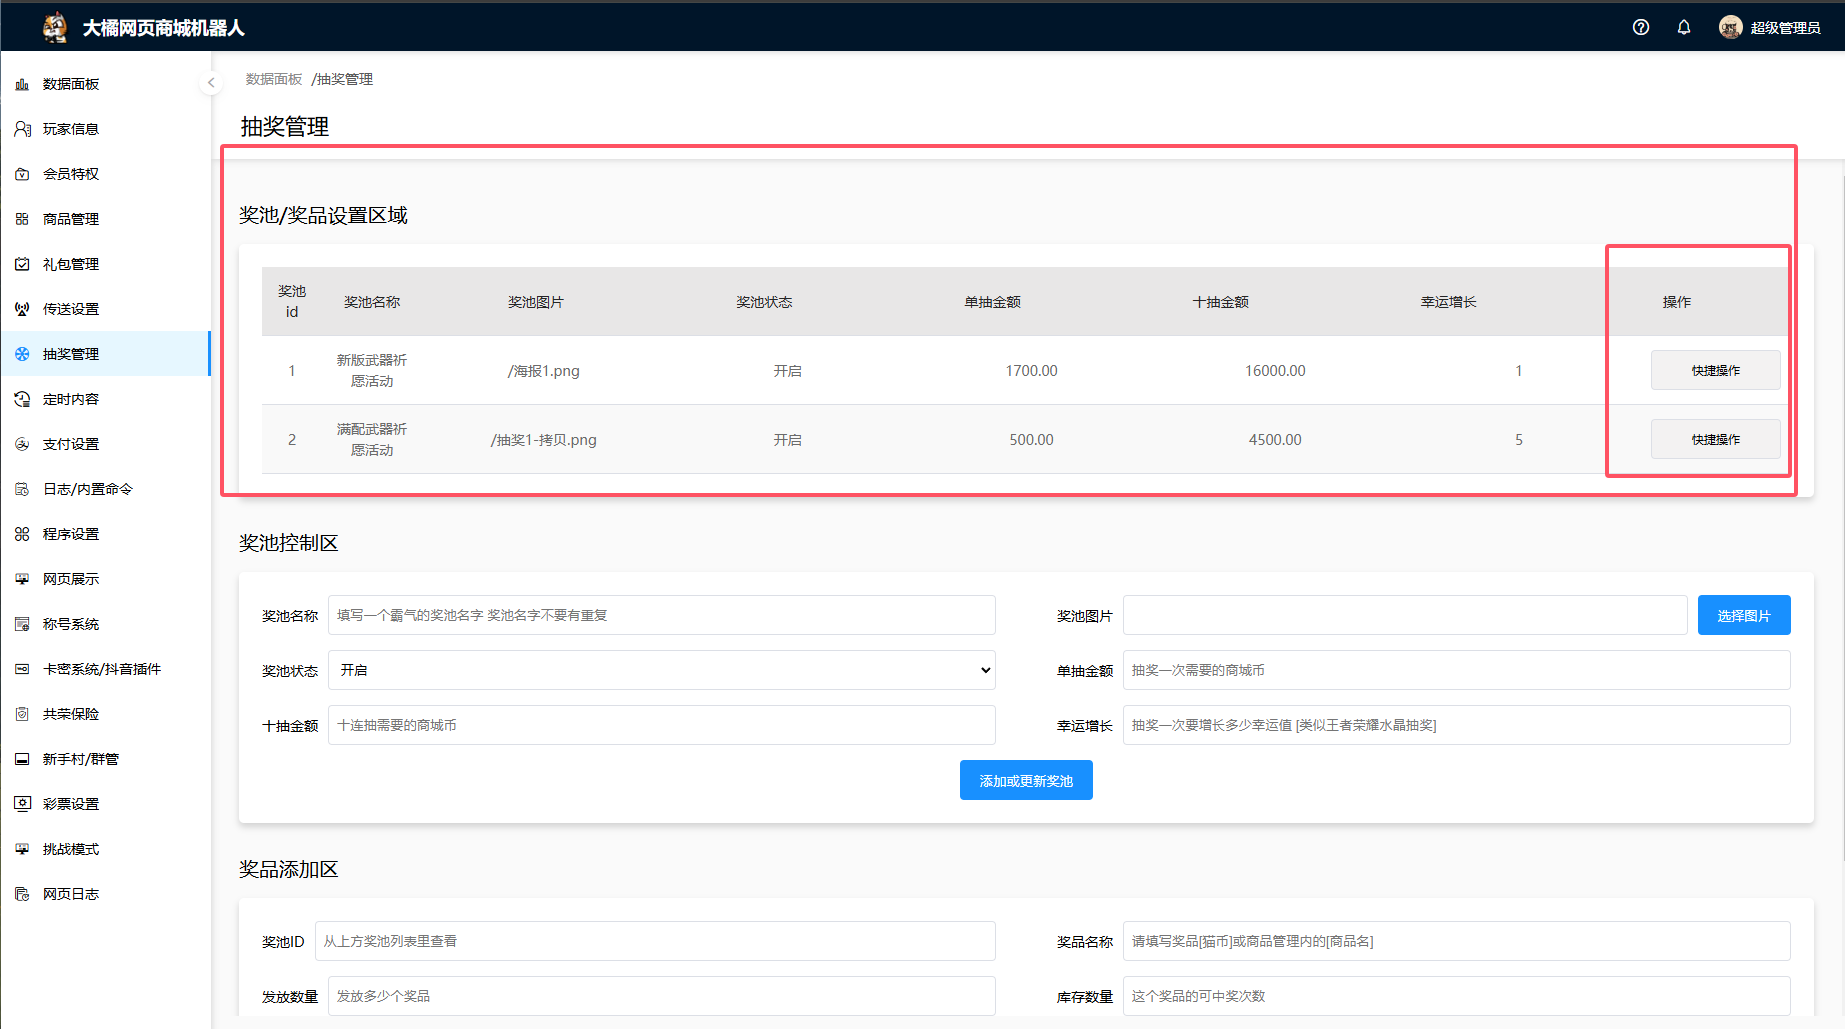The width and height of the screenshot is (1845, 1029).
Task: Click the 玩家信息 user icon
Action: click(22, 129)
